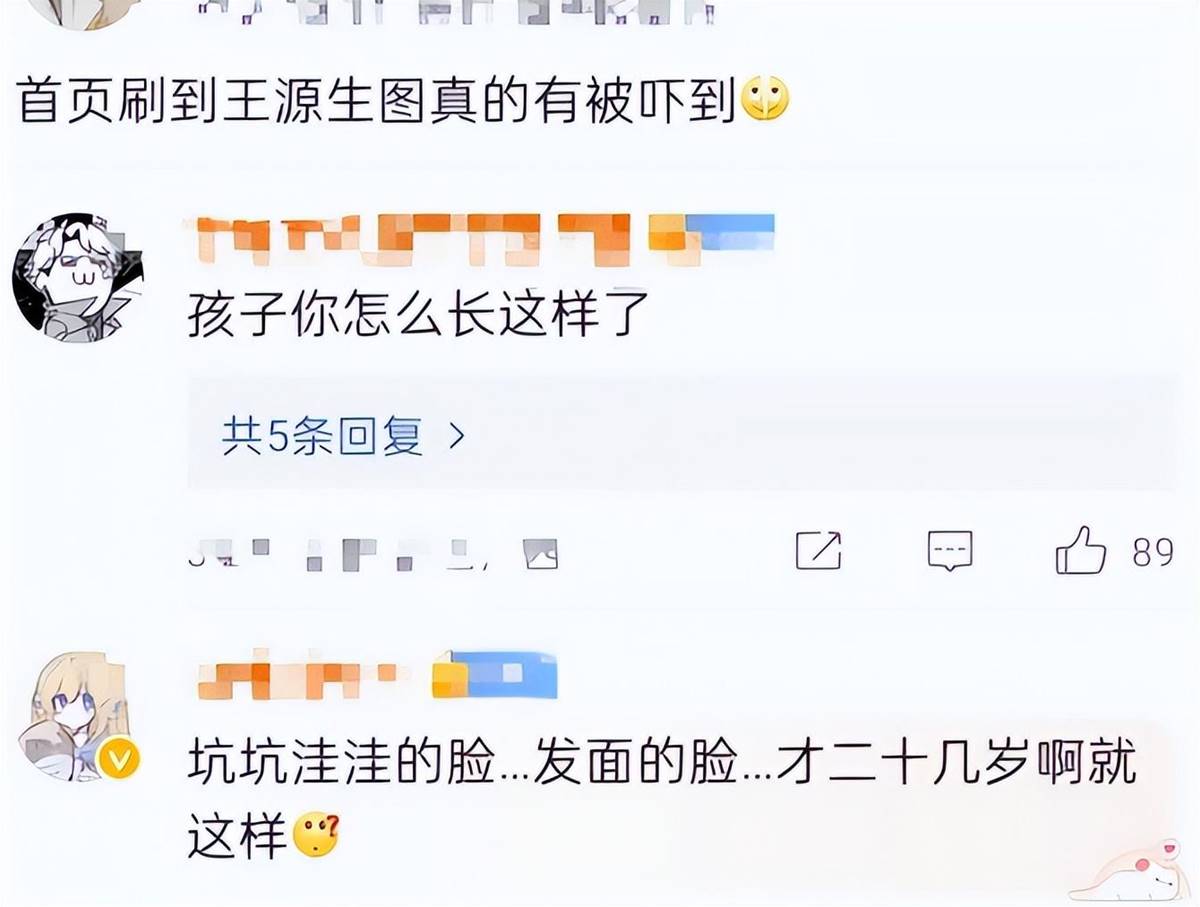Click the yellow V verified badge
Screen dimensions: 1200x907
(x=119, y=761)
